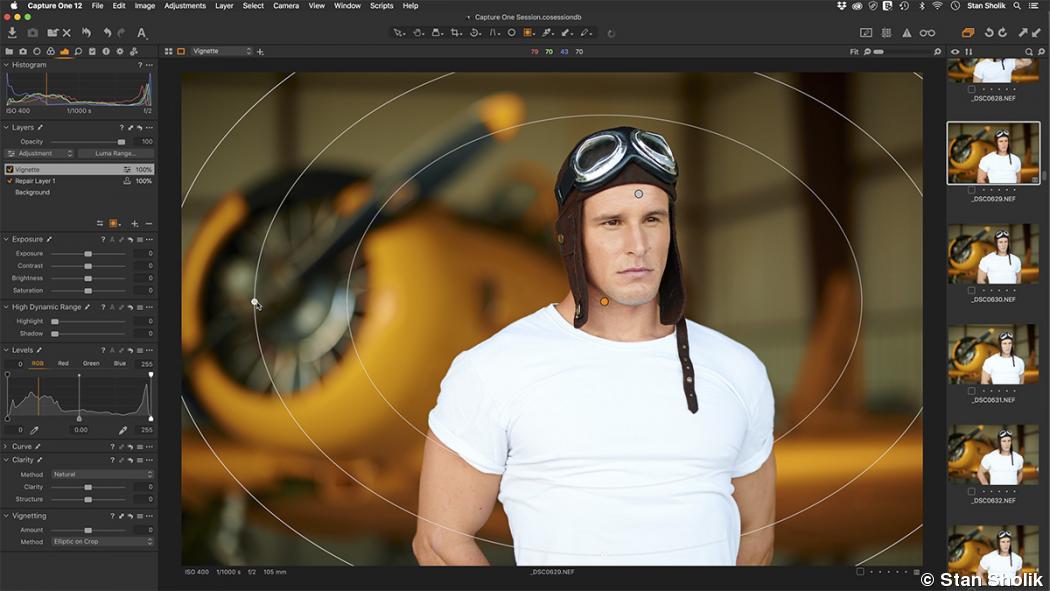Expand the Curve panel

click(x=6, y=446)
